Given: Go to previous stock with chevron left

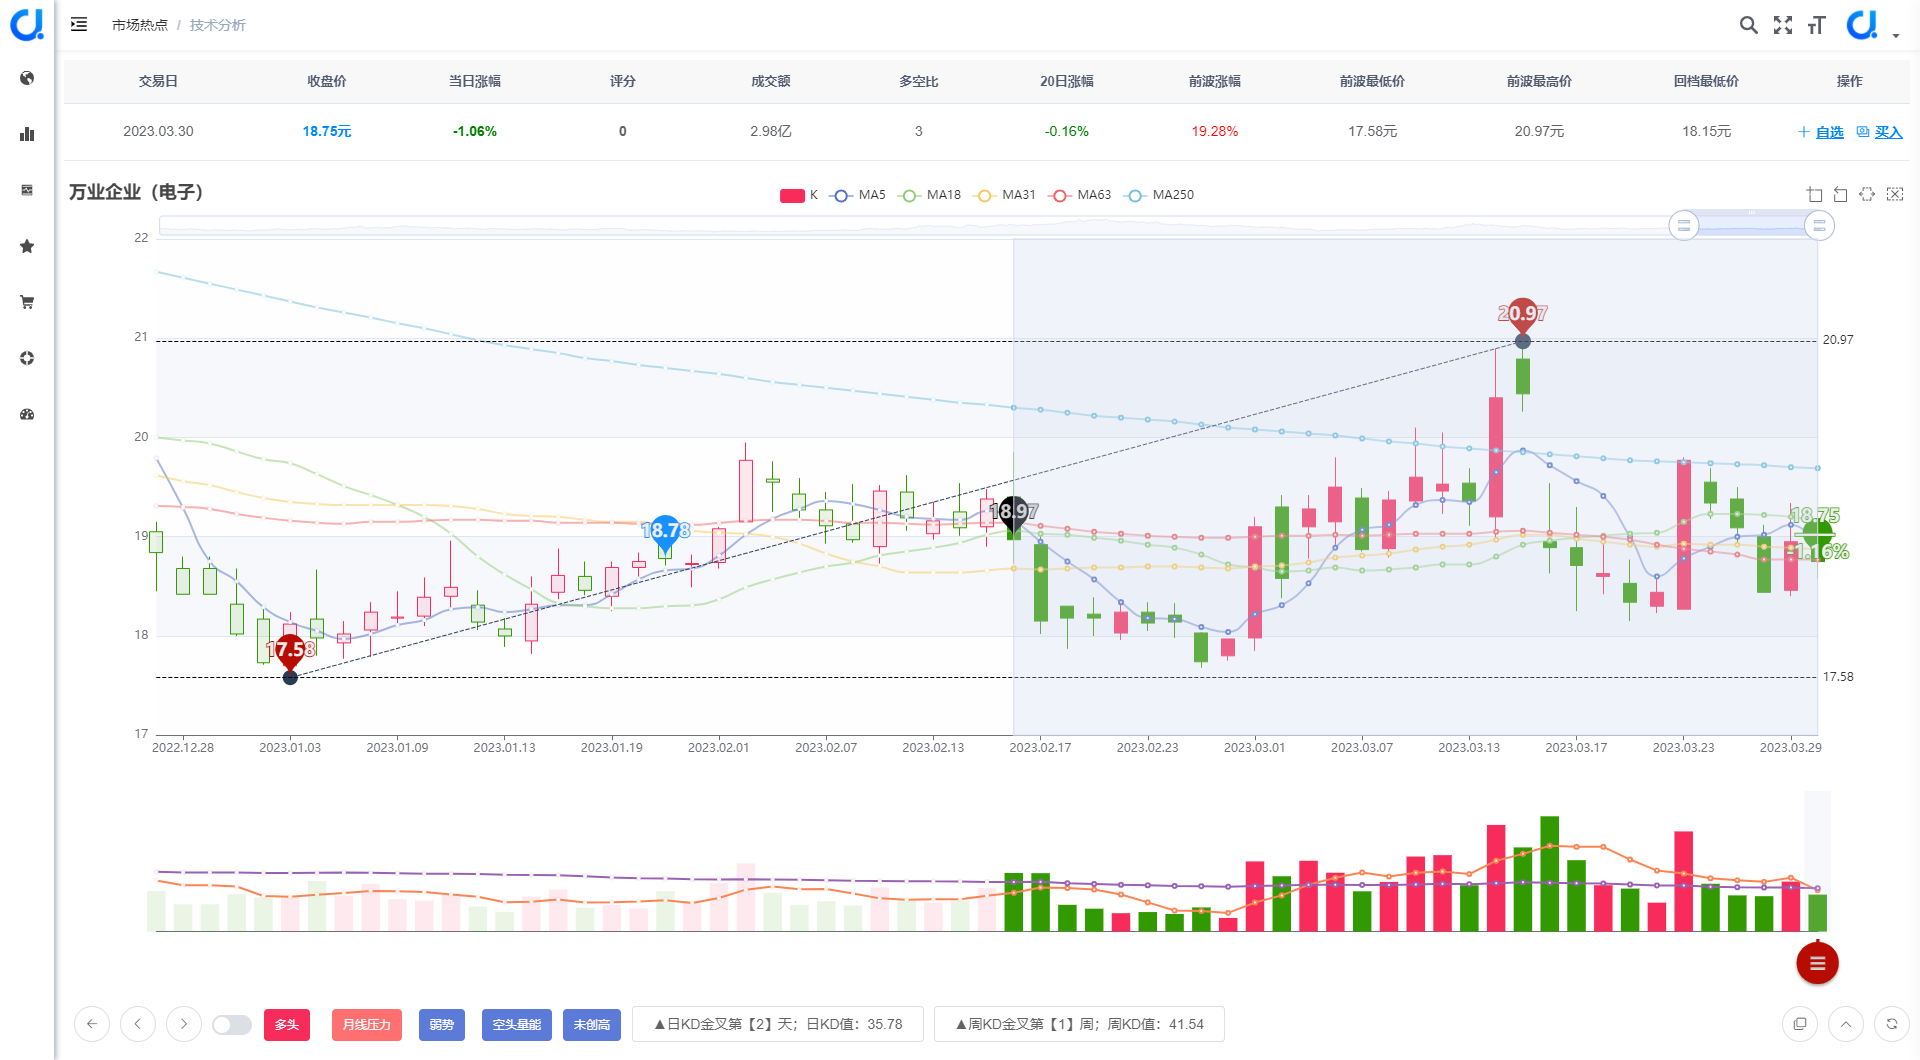Looking at the screenshot, I should click(x=138, y=1024).
